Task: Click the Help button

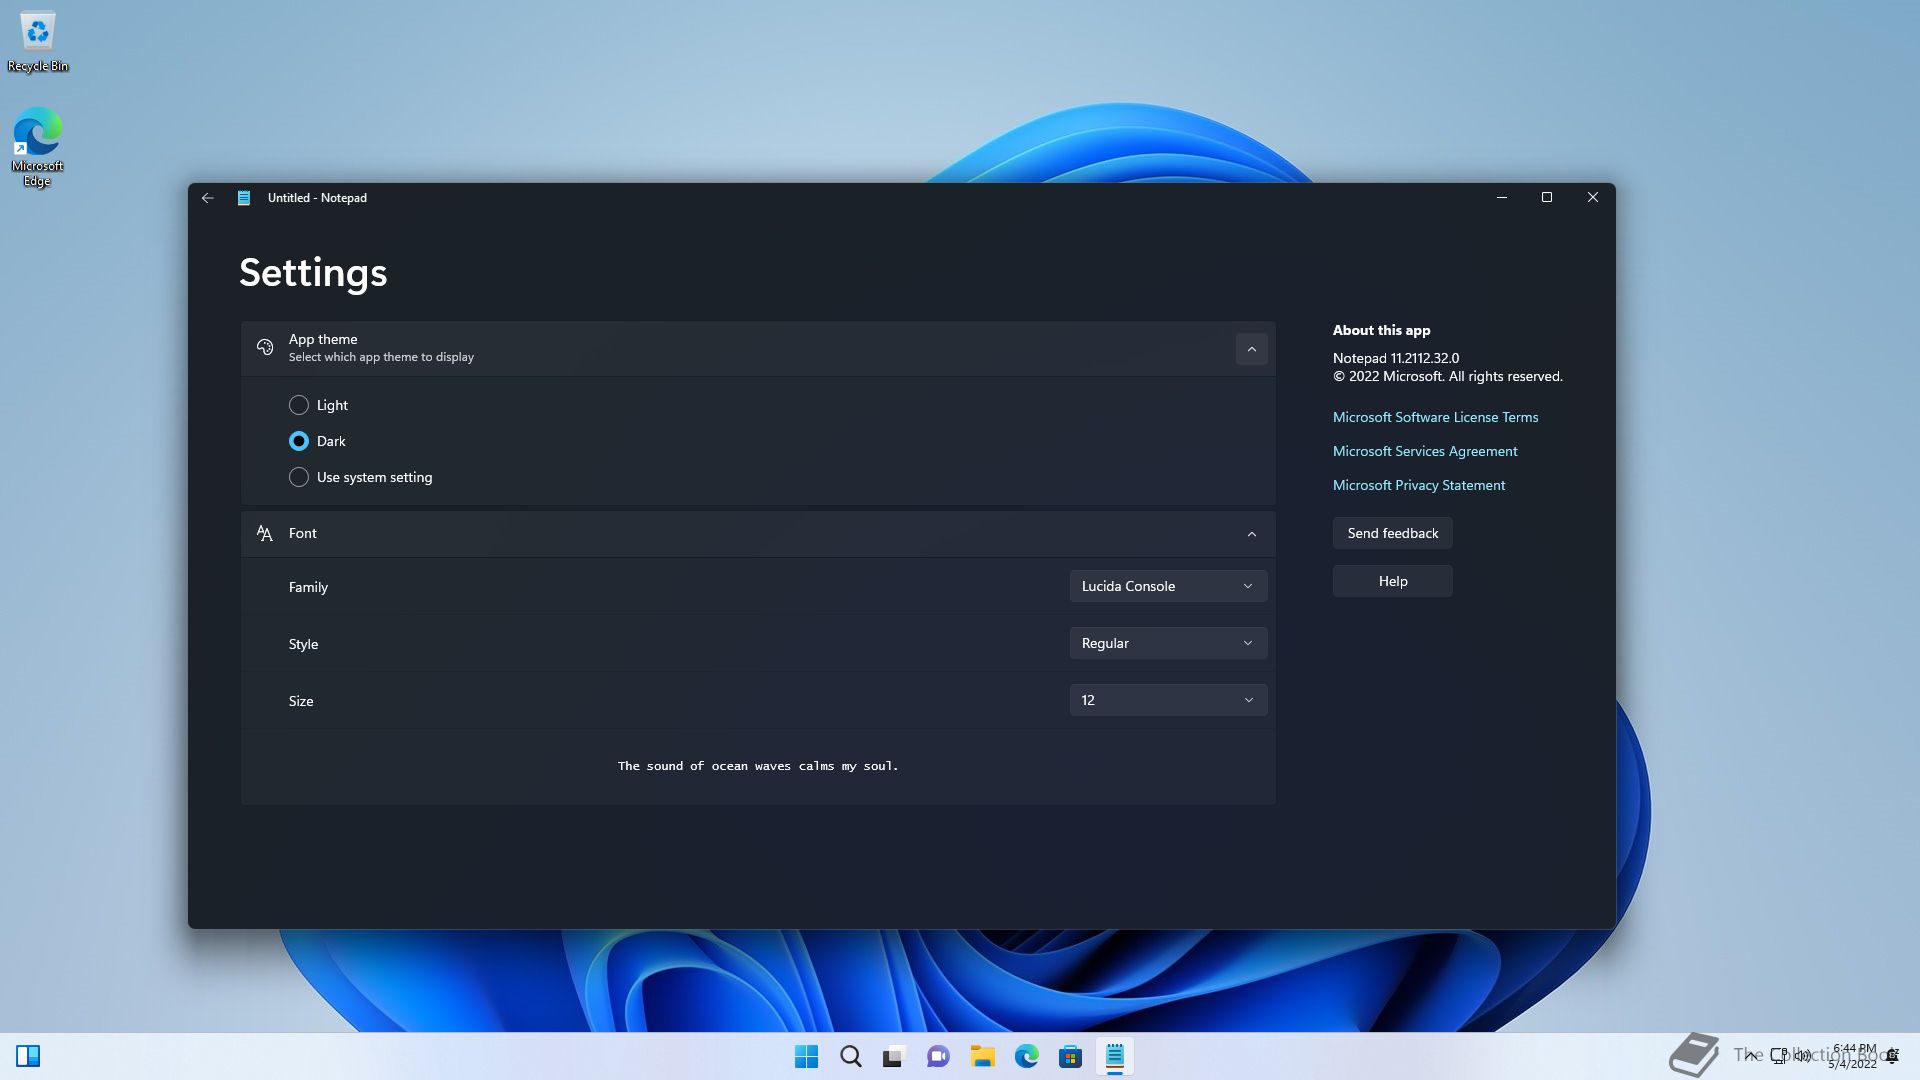Action: tap(1392, 581)
